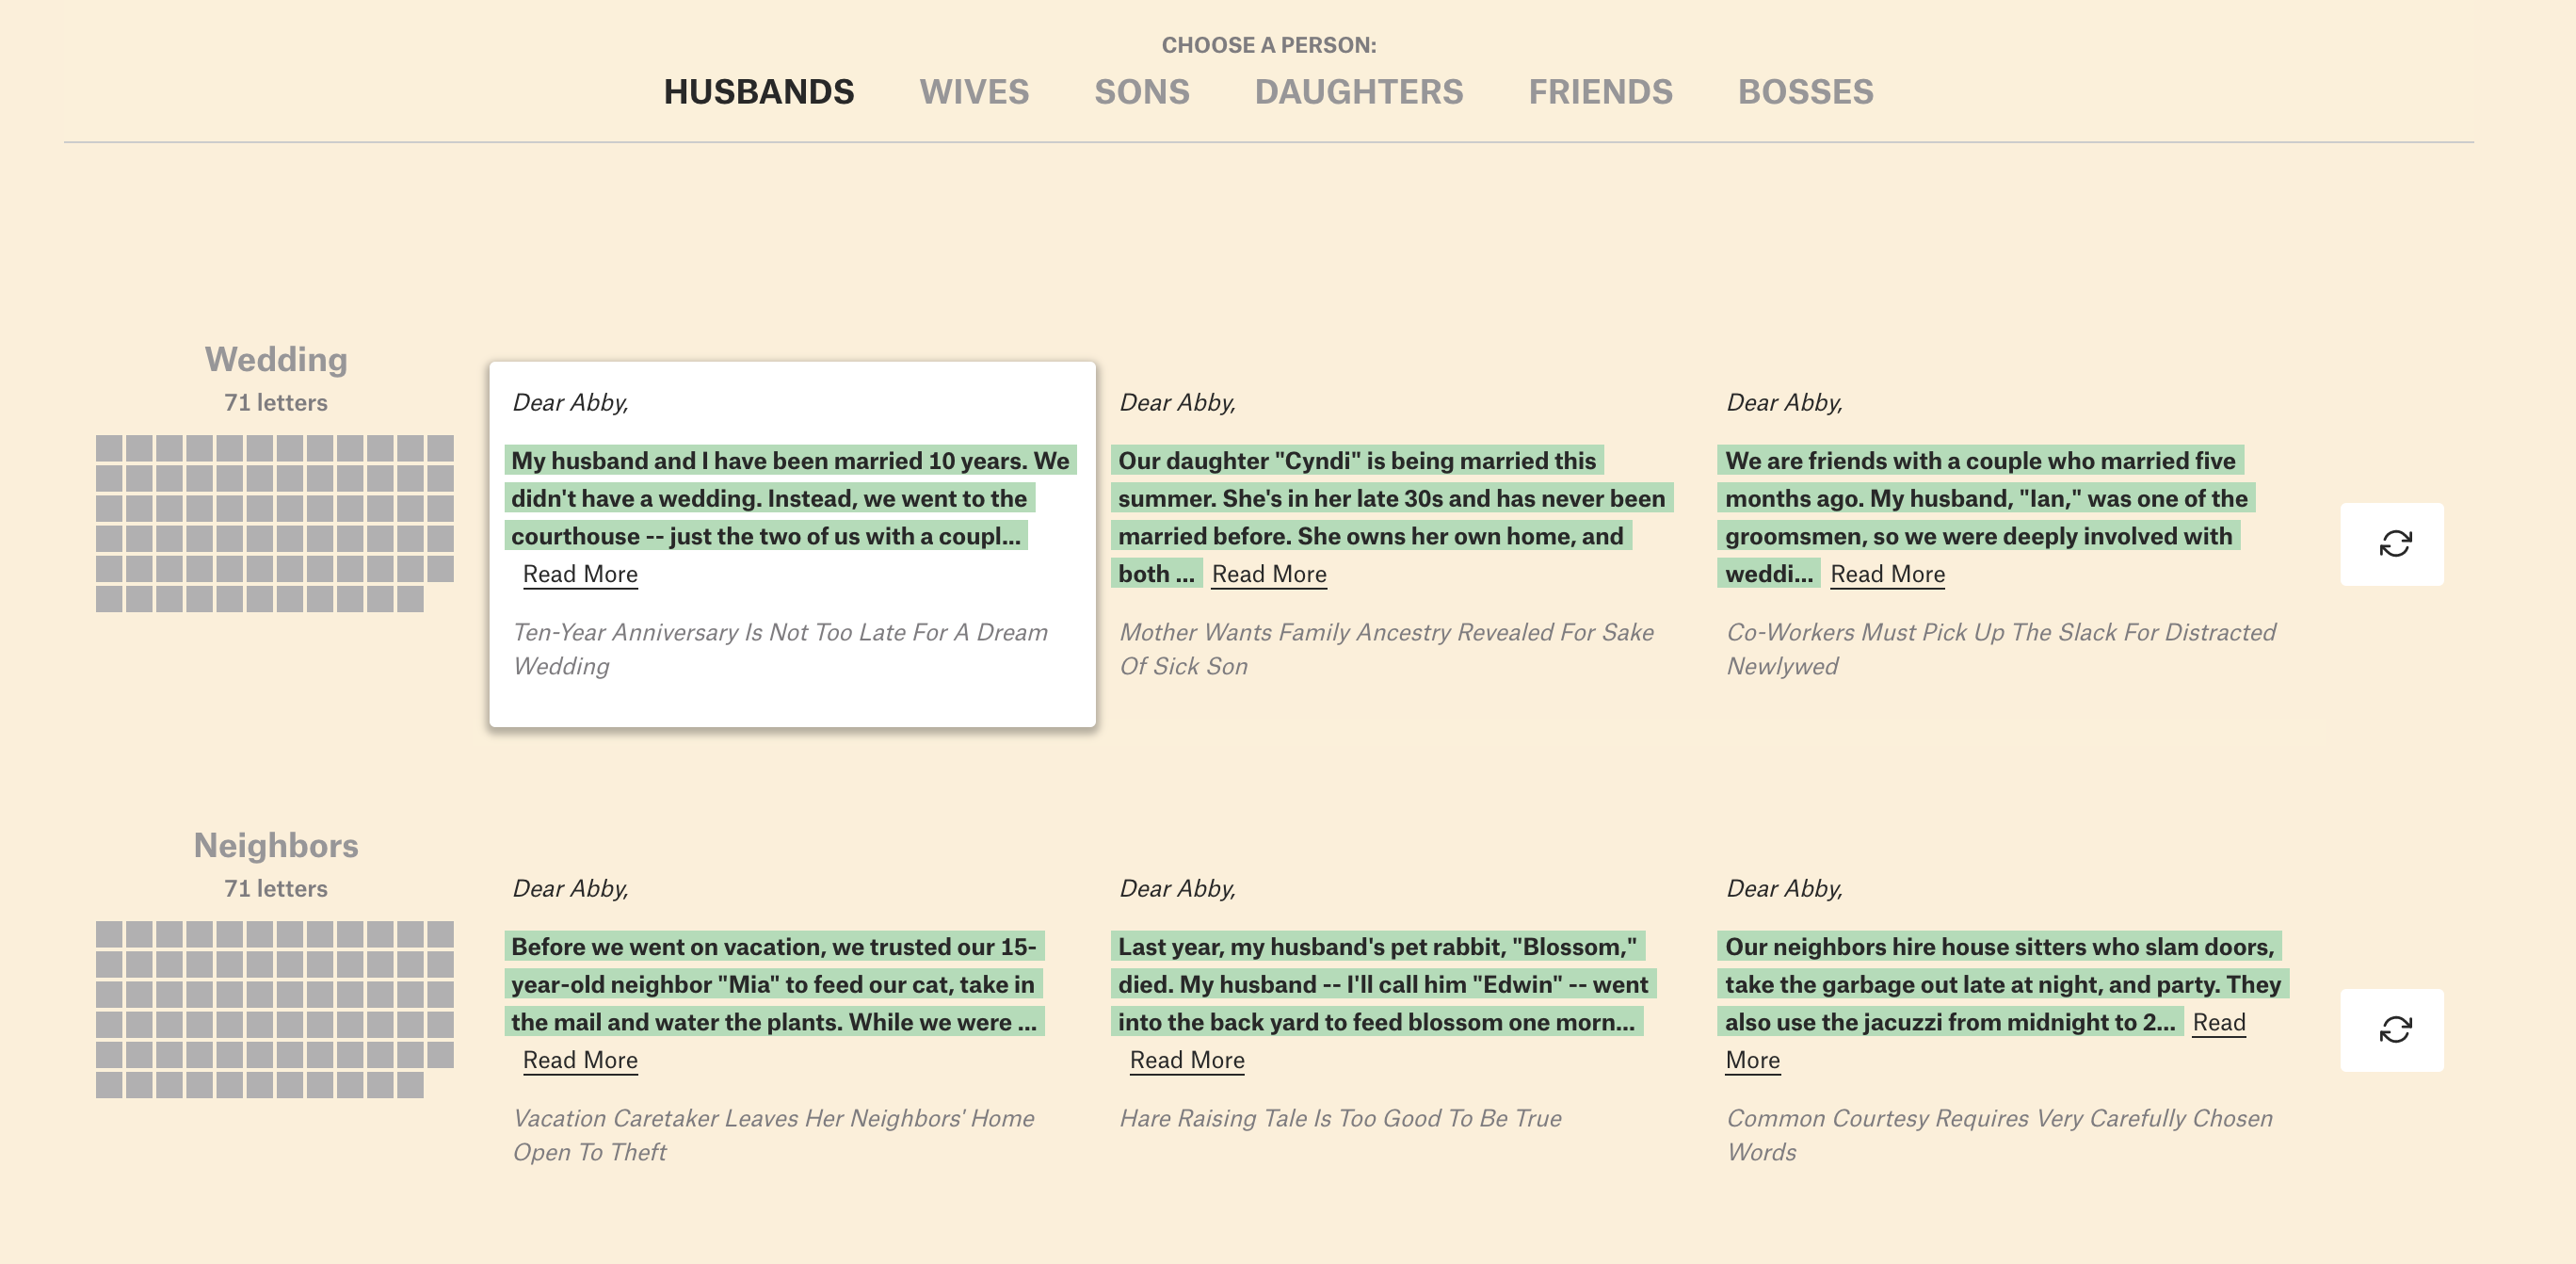
Task: Click highlighted text 'Our neighbors hire house sitters'
Action: click(2003, 984)
